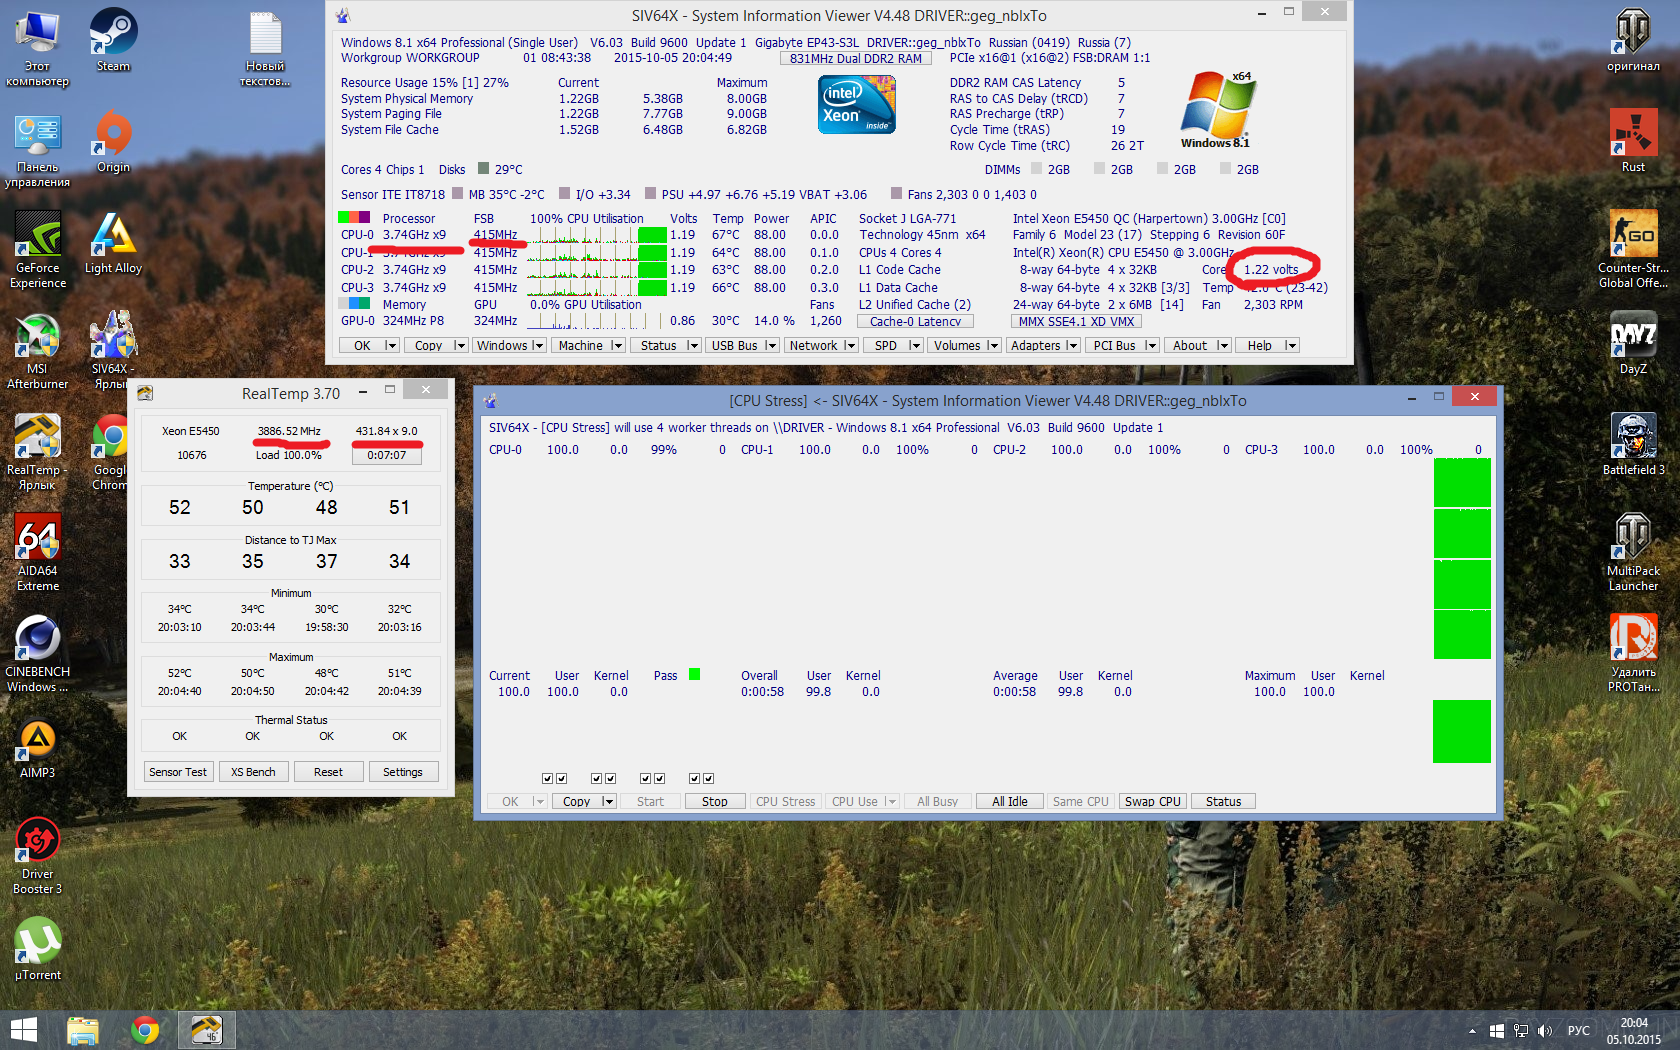1680x1050 pixels.
Task: Open the Battlefield 3 desktop icon
Action: (1633, 444)
